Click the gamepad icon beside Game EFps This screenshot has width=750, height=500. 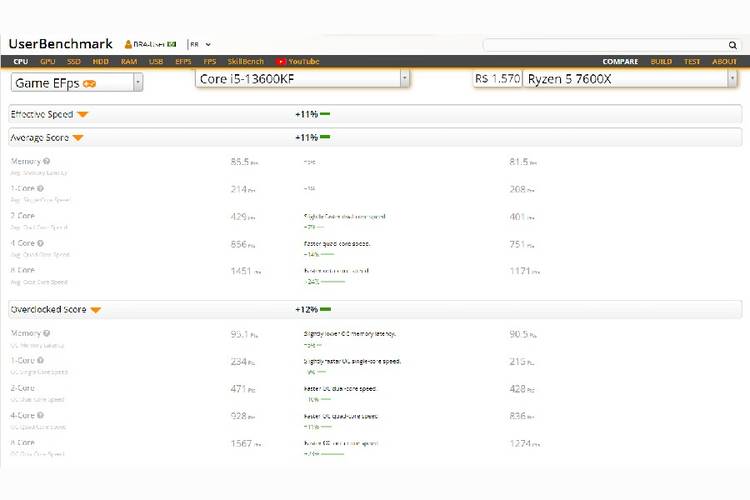pyautogui.click(x=89, y=83)
